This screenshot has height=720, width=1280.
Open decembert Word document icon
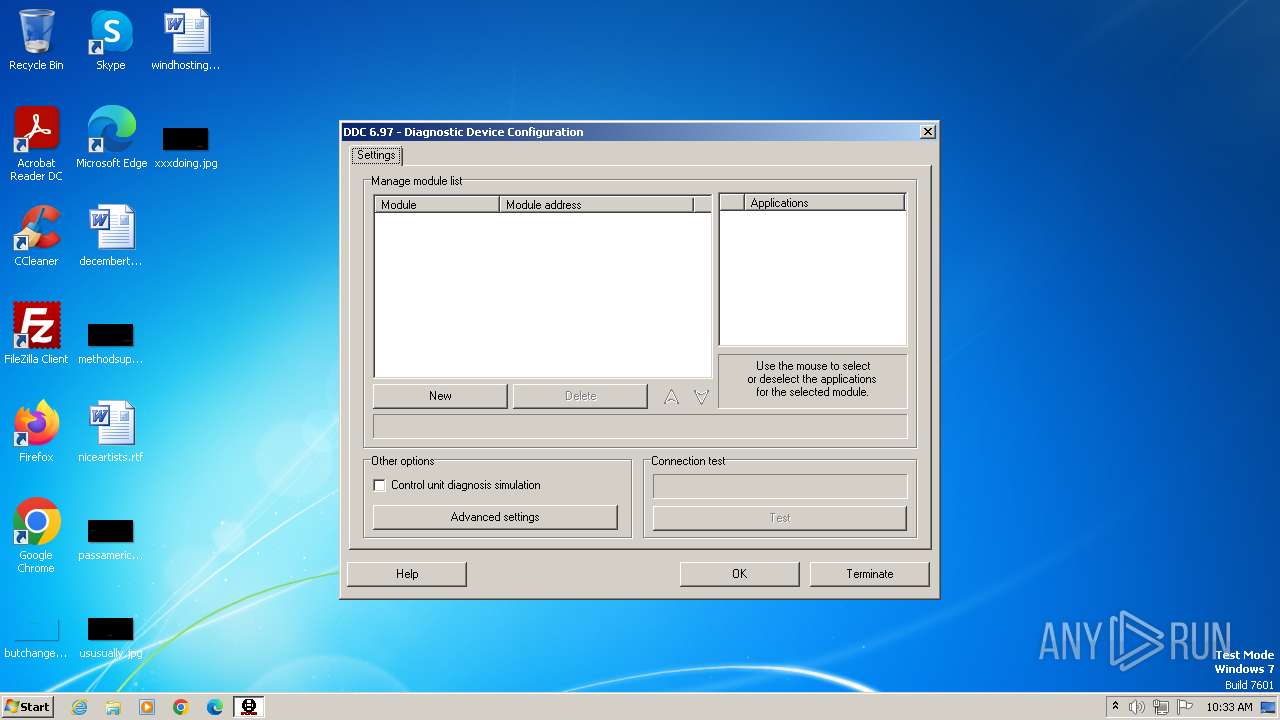click(x=110, y=236)
